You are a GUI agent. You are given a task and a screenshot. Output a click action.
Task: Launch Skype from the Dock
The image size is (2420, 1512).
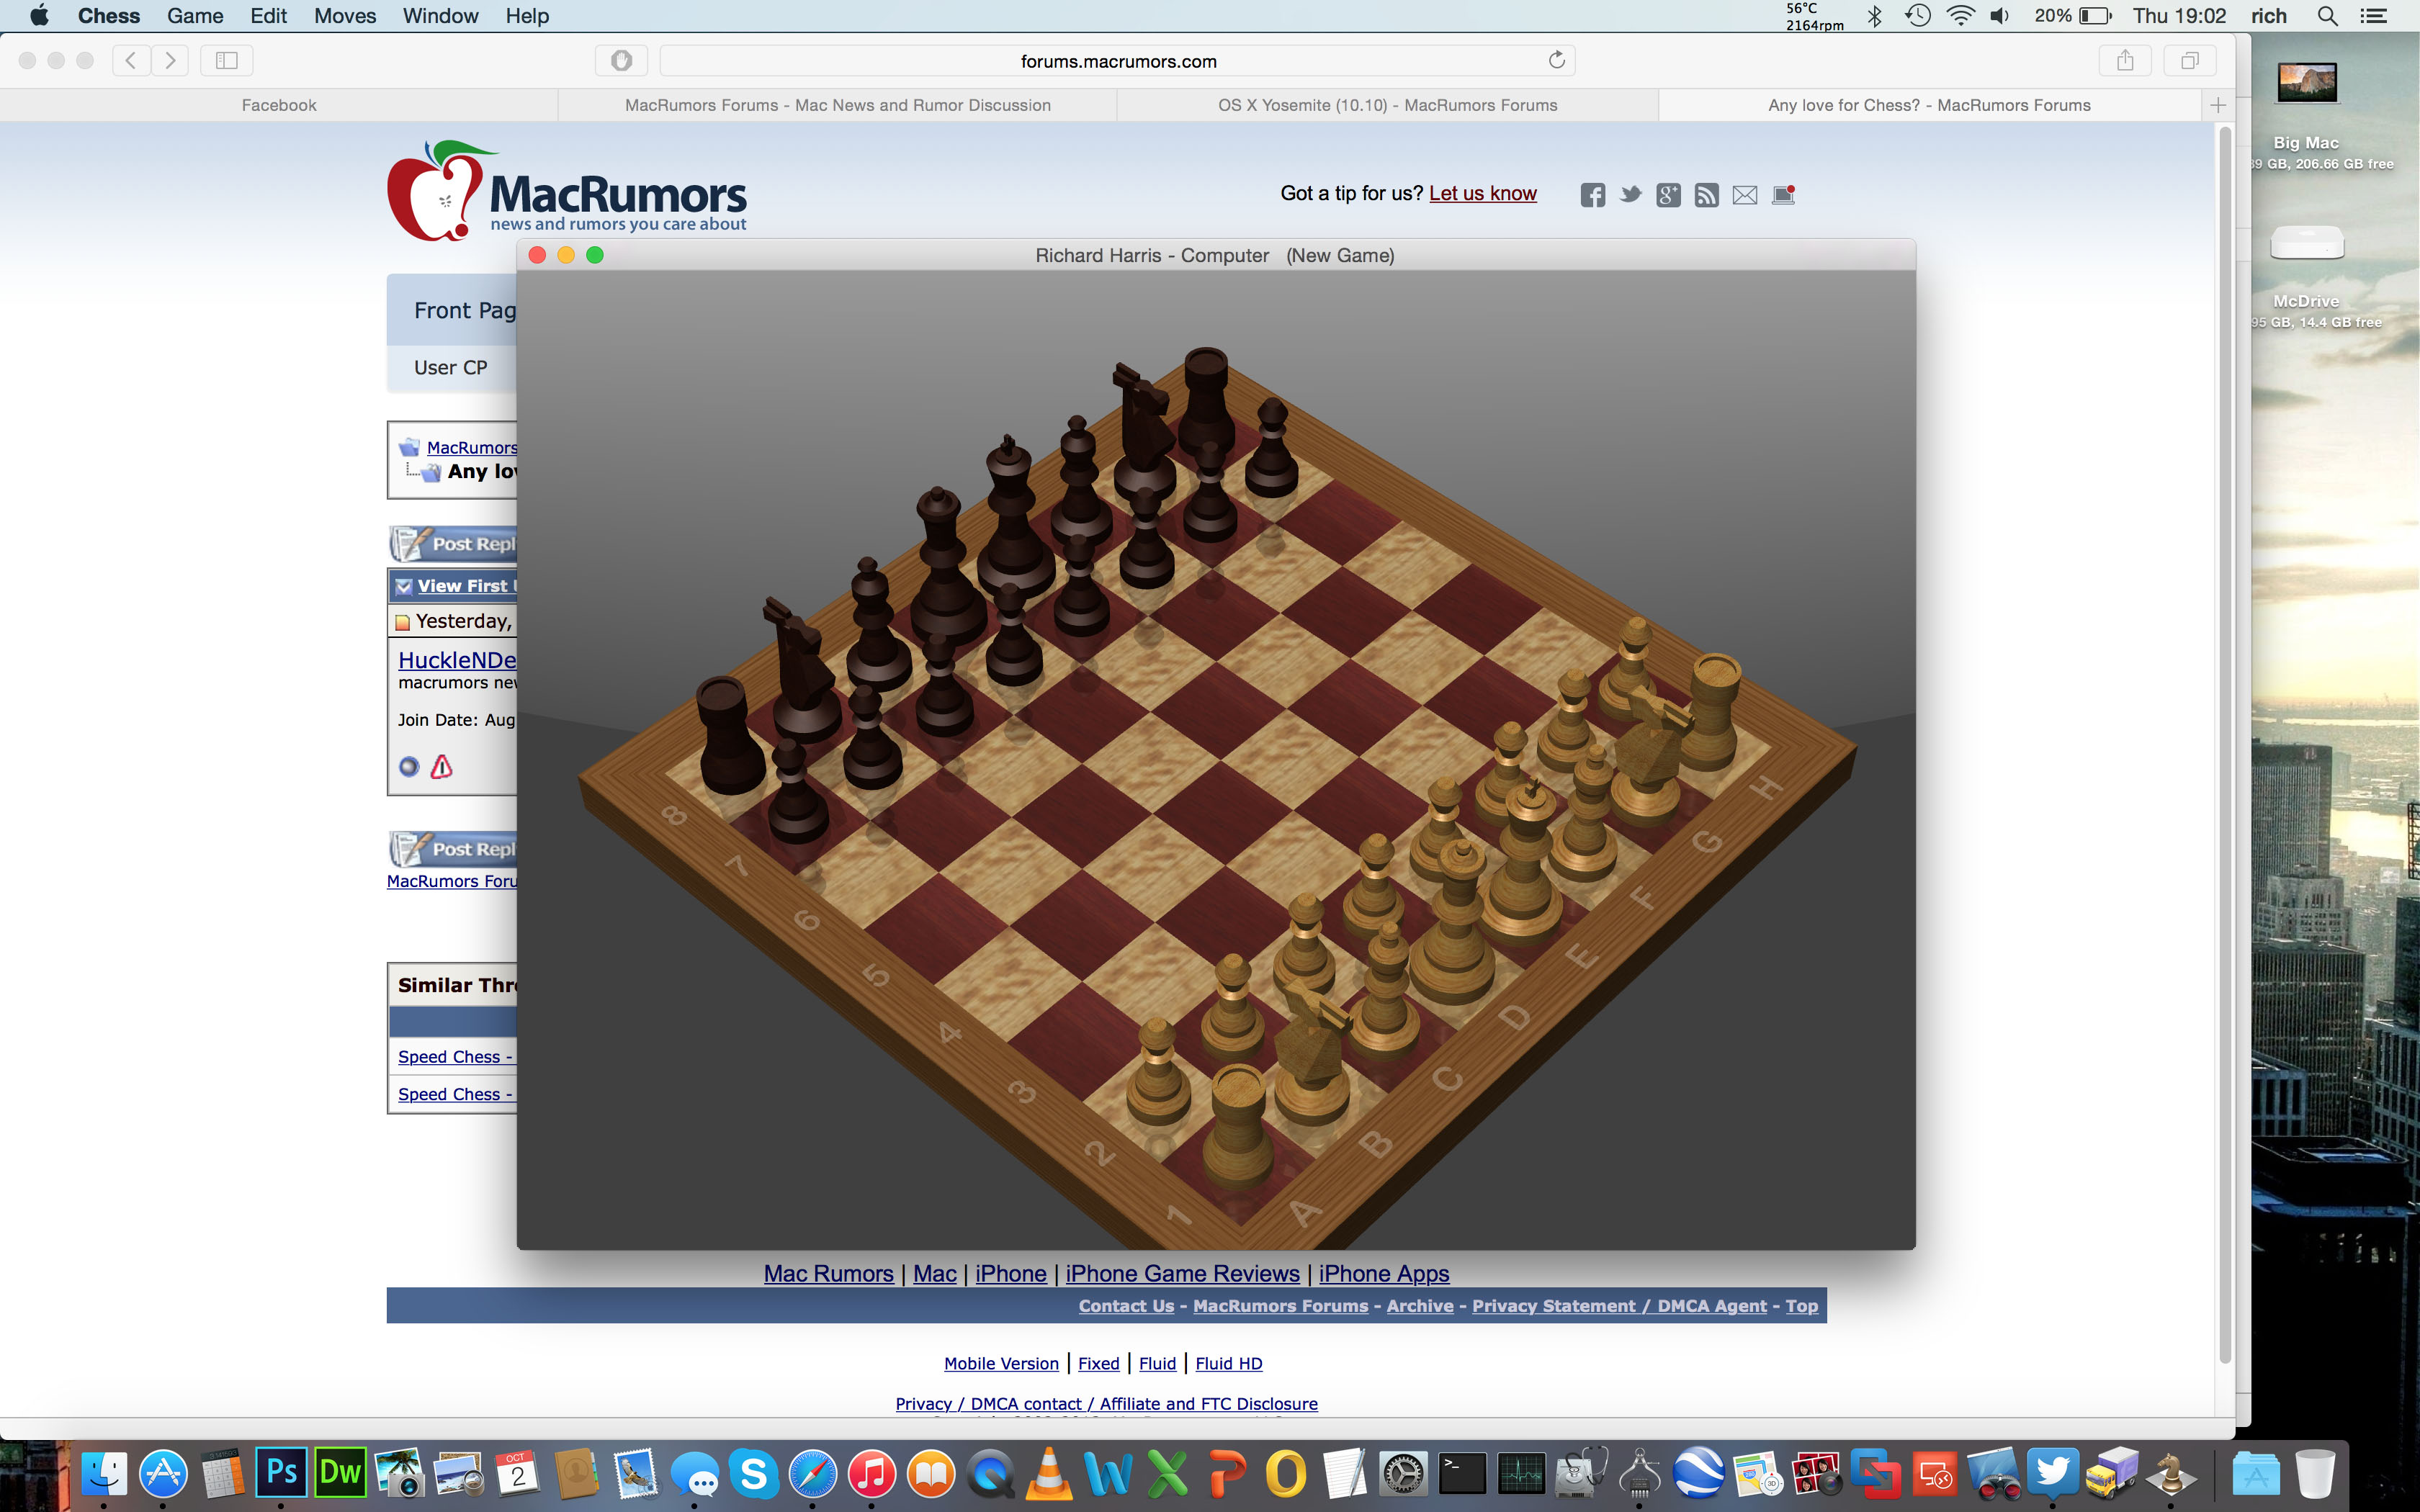coord(753,1473)
